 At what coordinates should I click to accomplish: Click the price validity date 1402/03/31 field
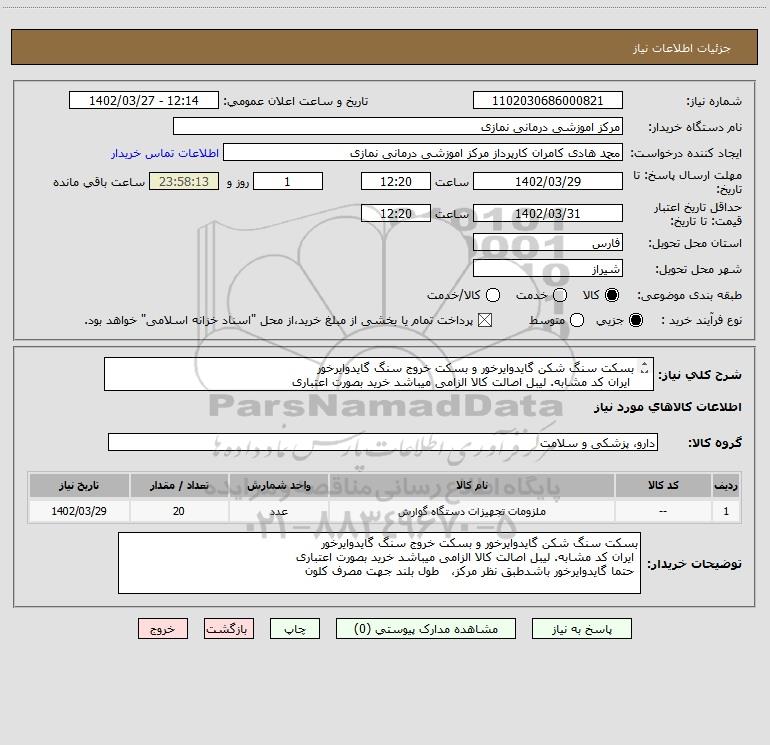[548, 213]
